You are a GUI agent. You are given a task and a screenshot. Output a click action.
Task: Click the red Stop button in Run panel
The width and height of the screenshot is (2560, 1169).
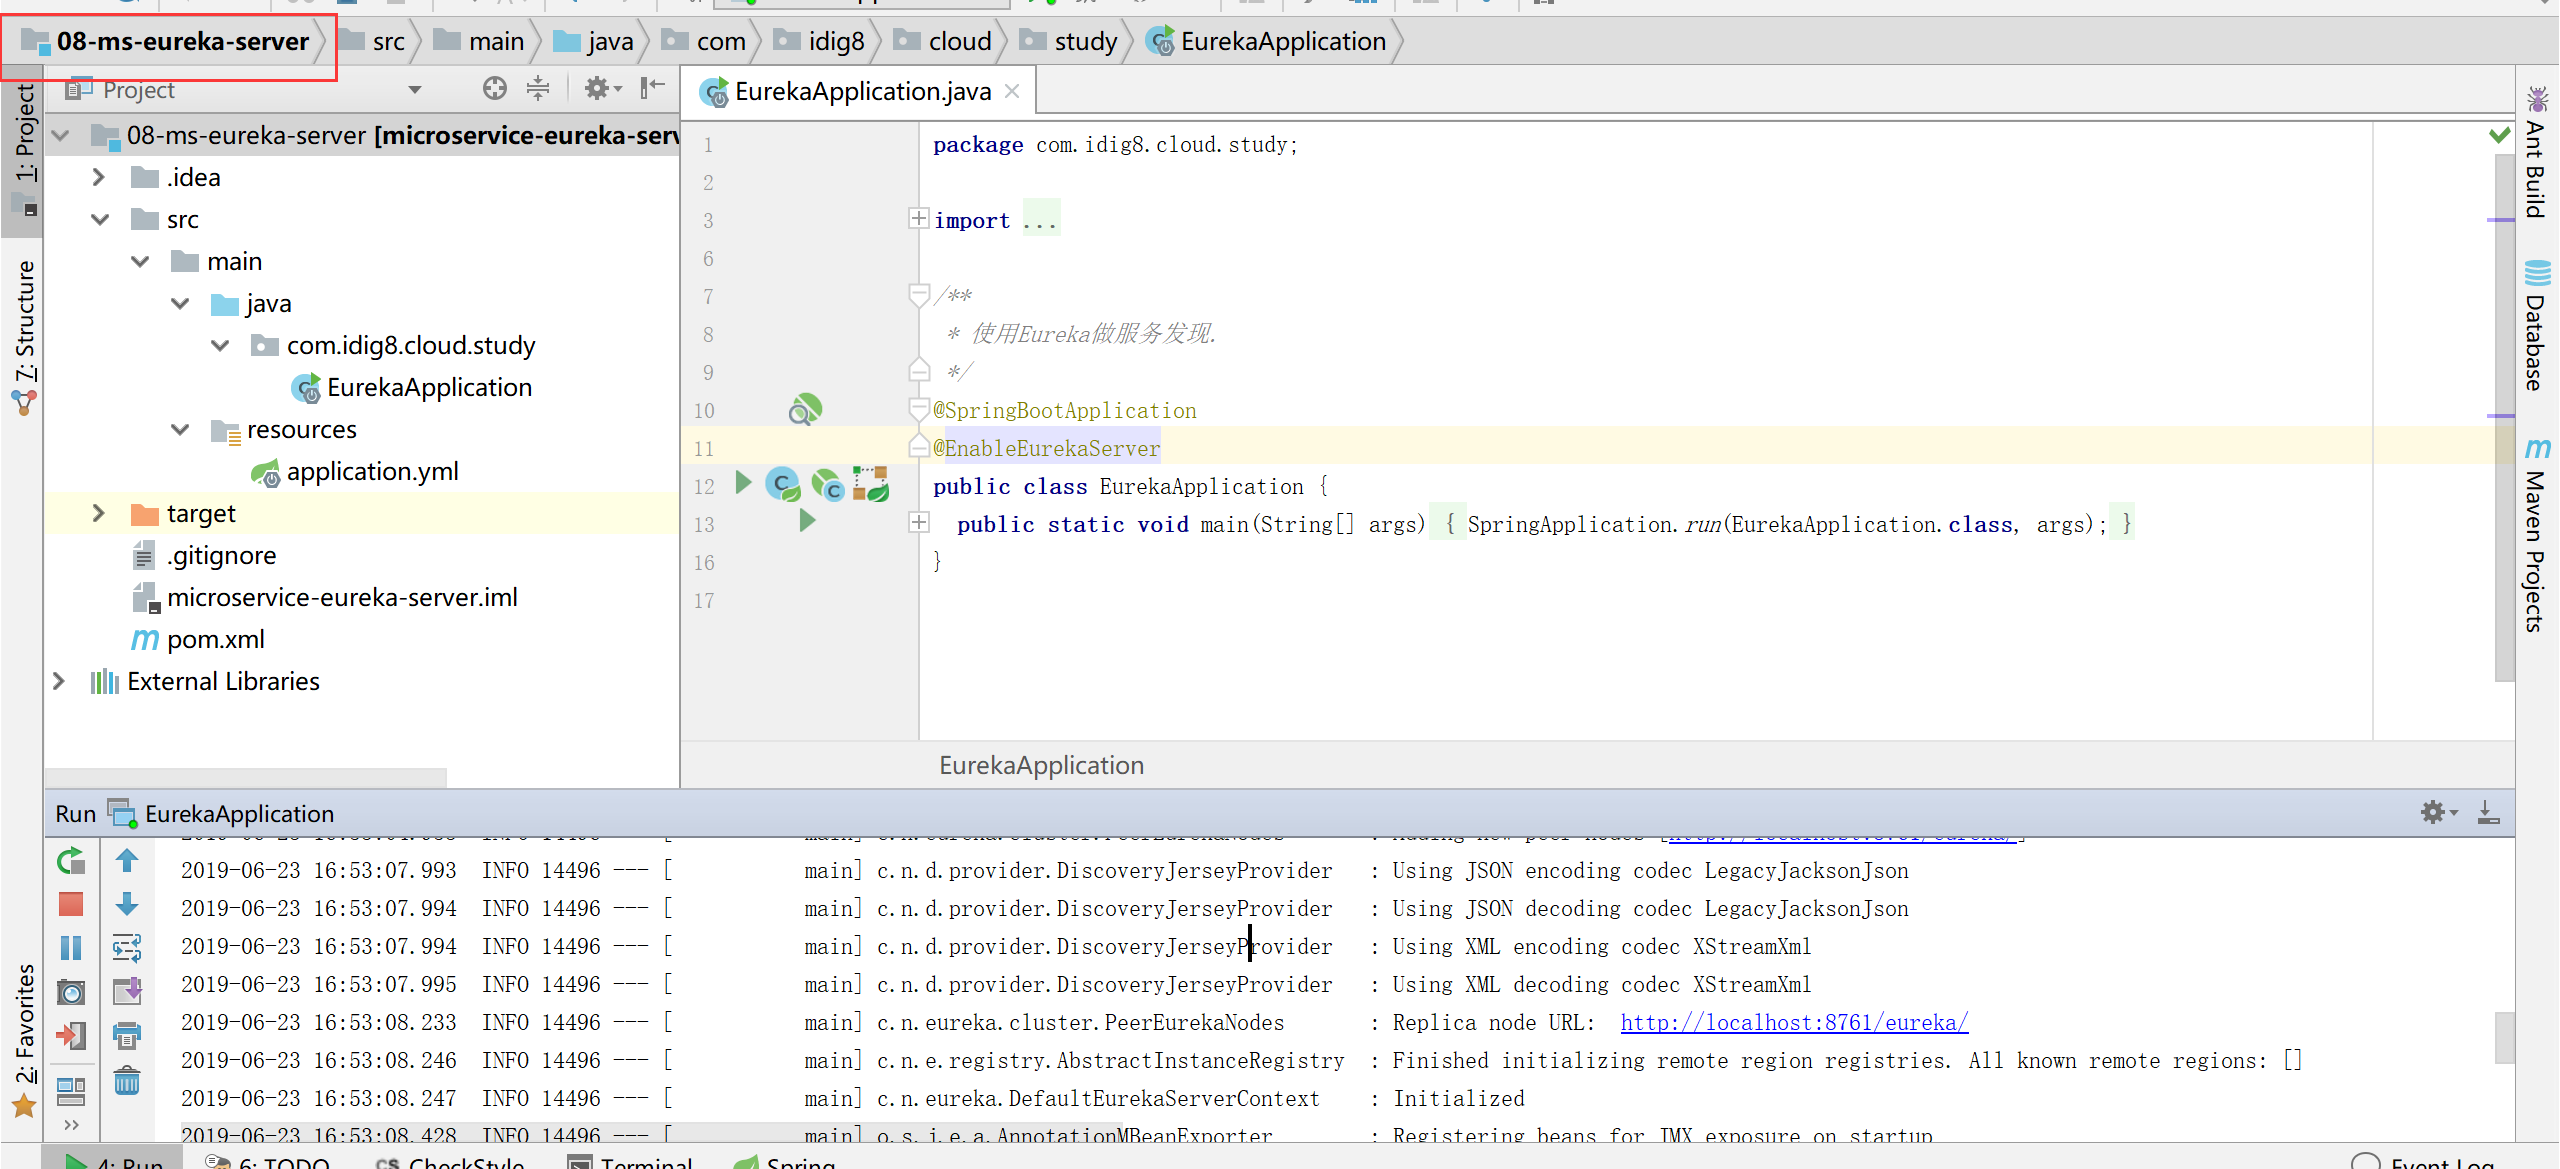pyautogui.click(x=71, y=904)
